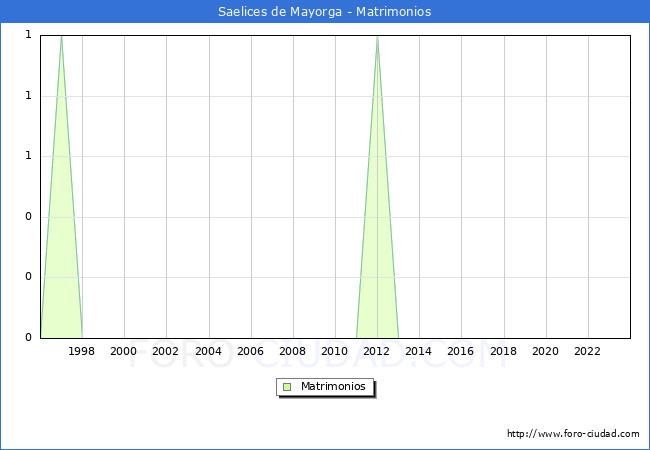650x450 pixels.
Task: Select the 2008 x-axis tick label
Action: point(292,351)
